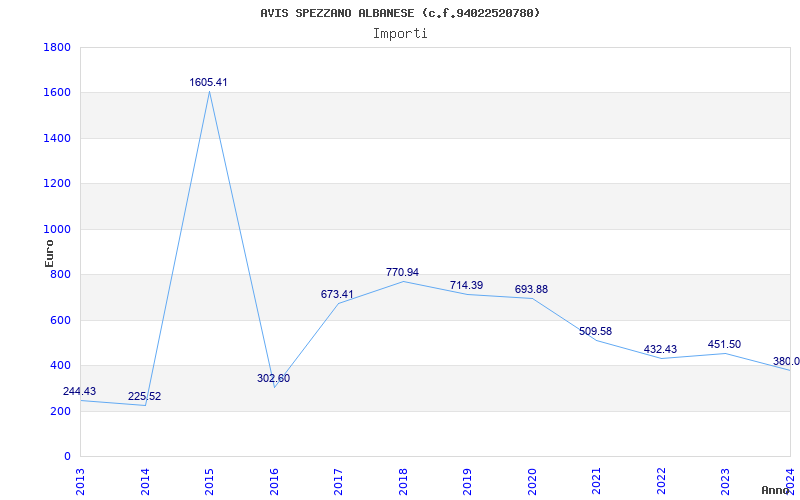Click the 2020 x-axis label
The height and width of the screenshot is (500, 800).
tap(532, 481)
